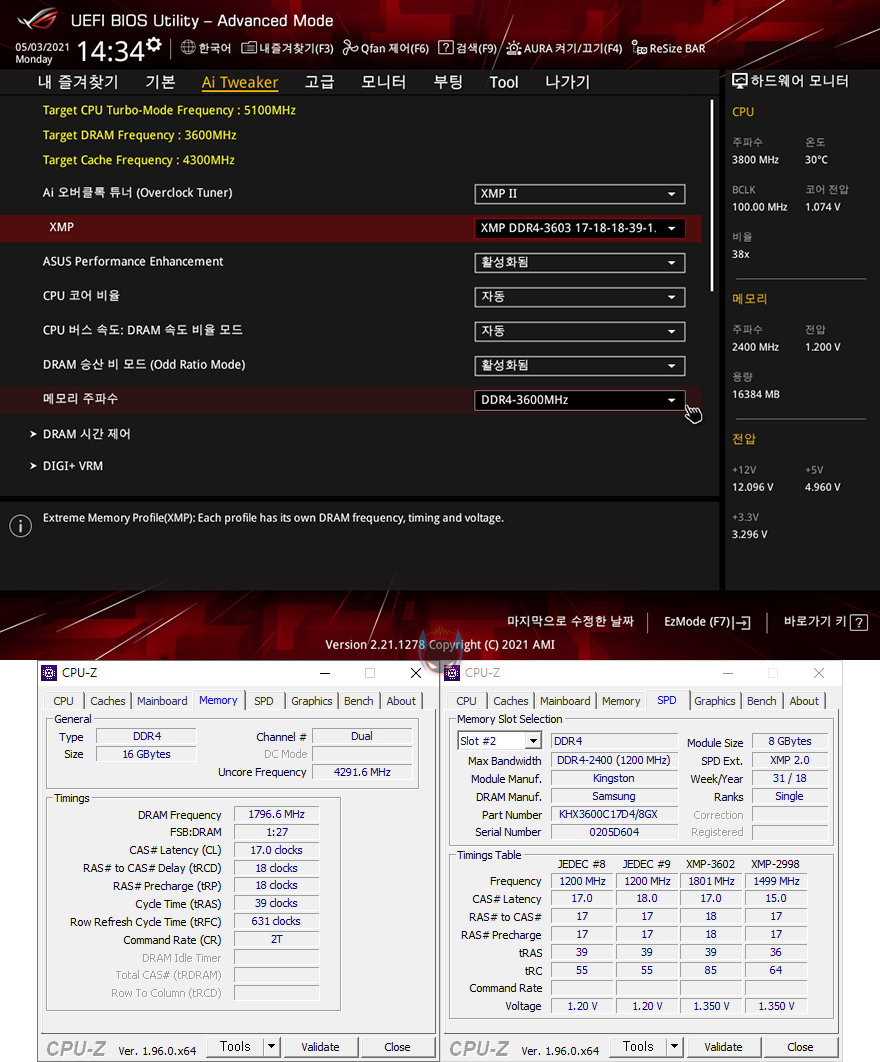
Task: Click Validate in left CPU-Z
Action: [320, 1047]
